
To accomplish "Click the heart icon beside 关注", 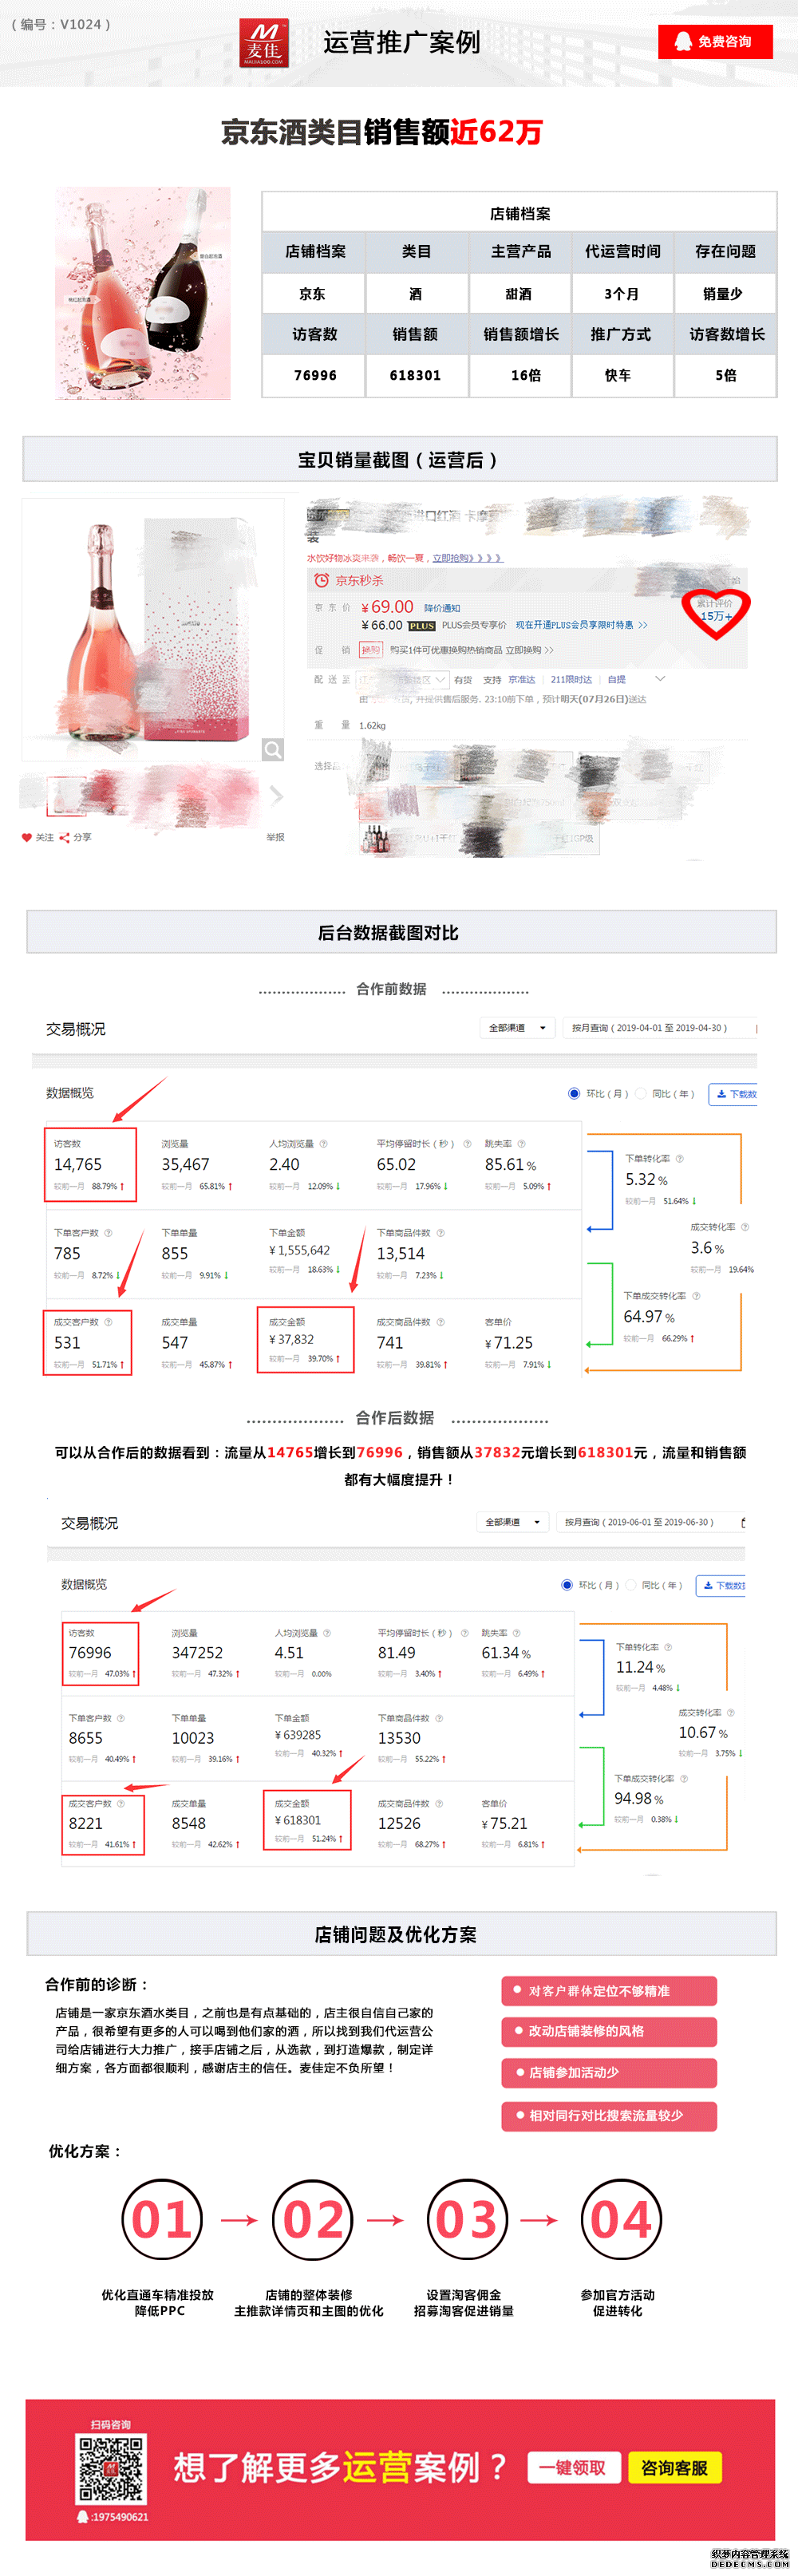I will [x=27, y=837].
